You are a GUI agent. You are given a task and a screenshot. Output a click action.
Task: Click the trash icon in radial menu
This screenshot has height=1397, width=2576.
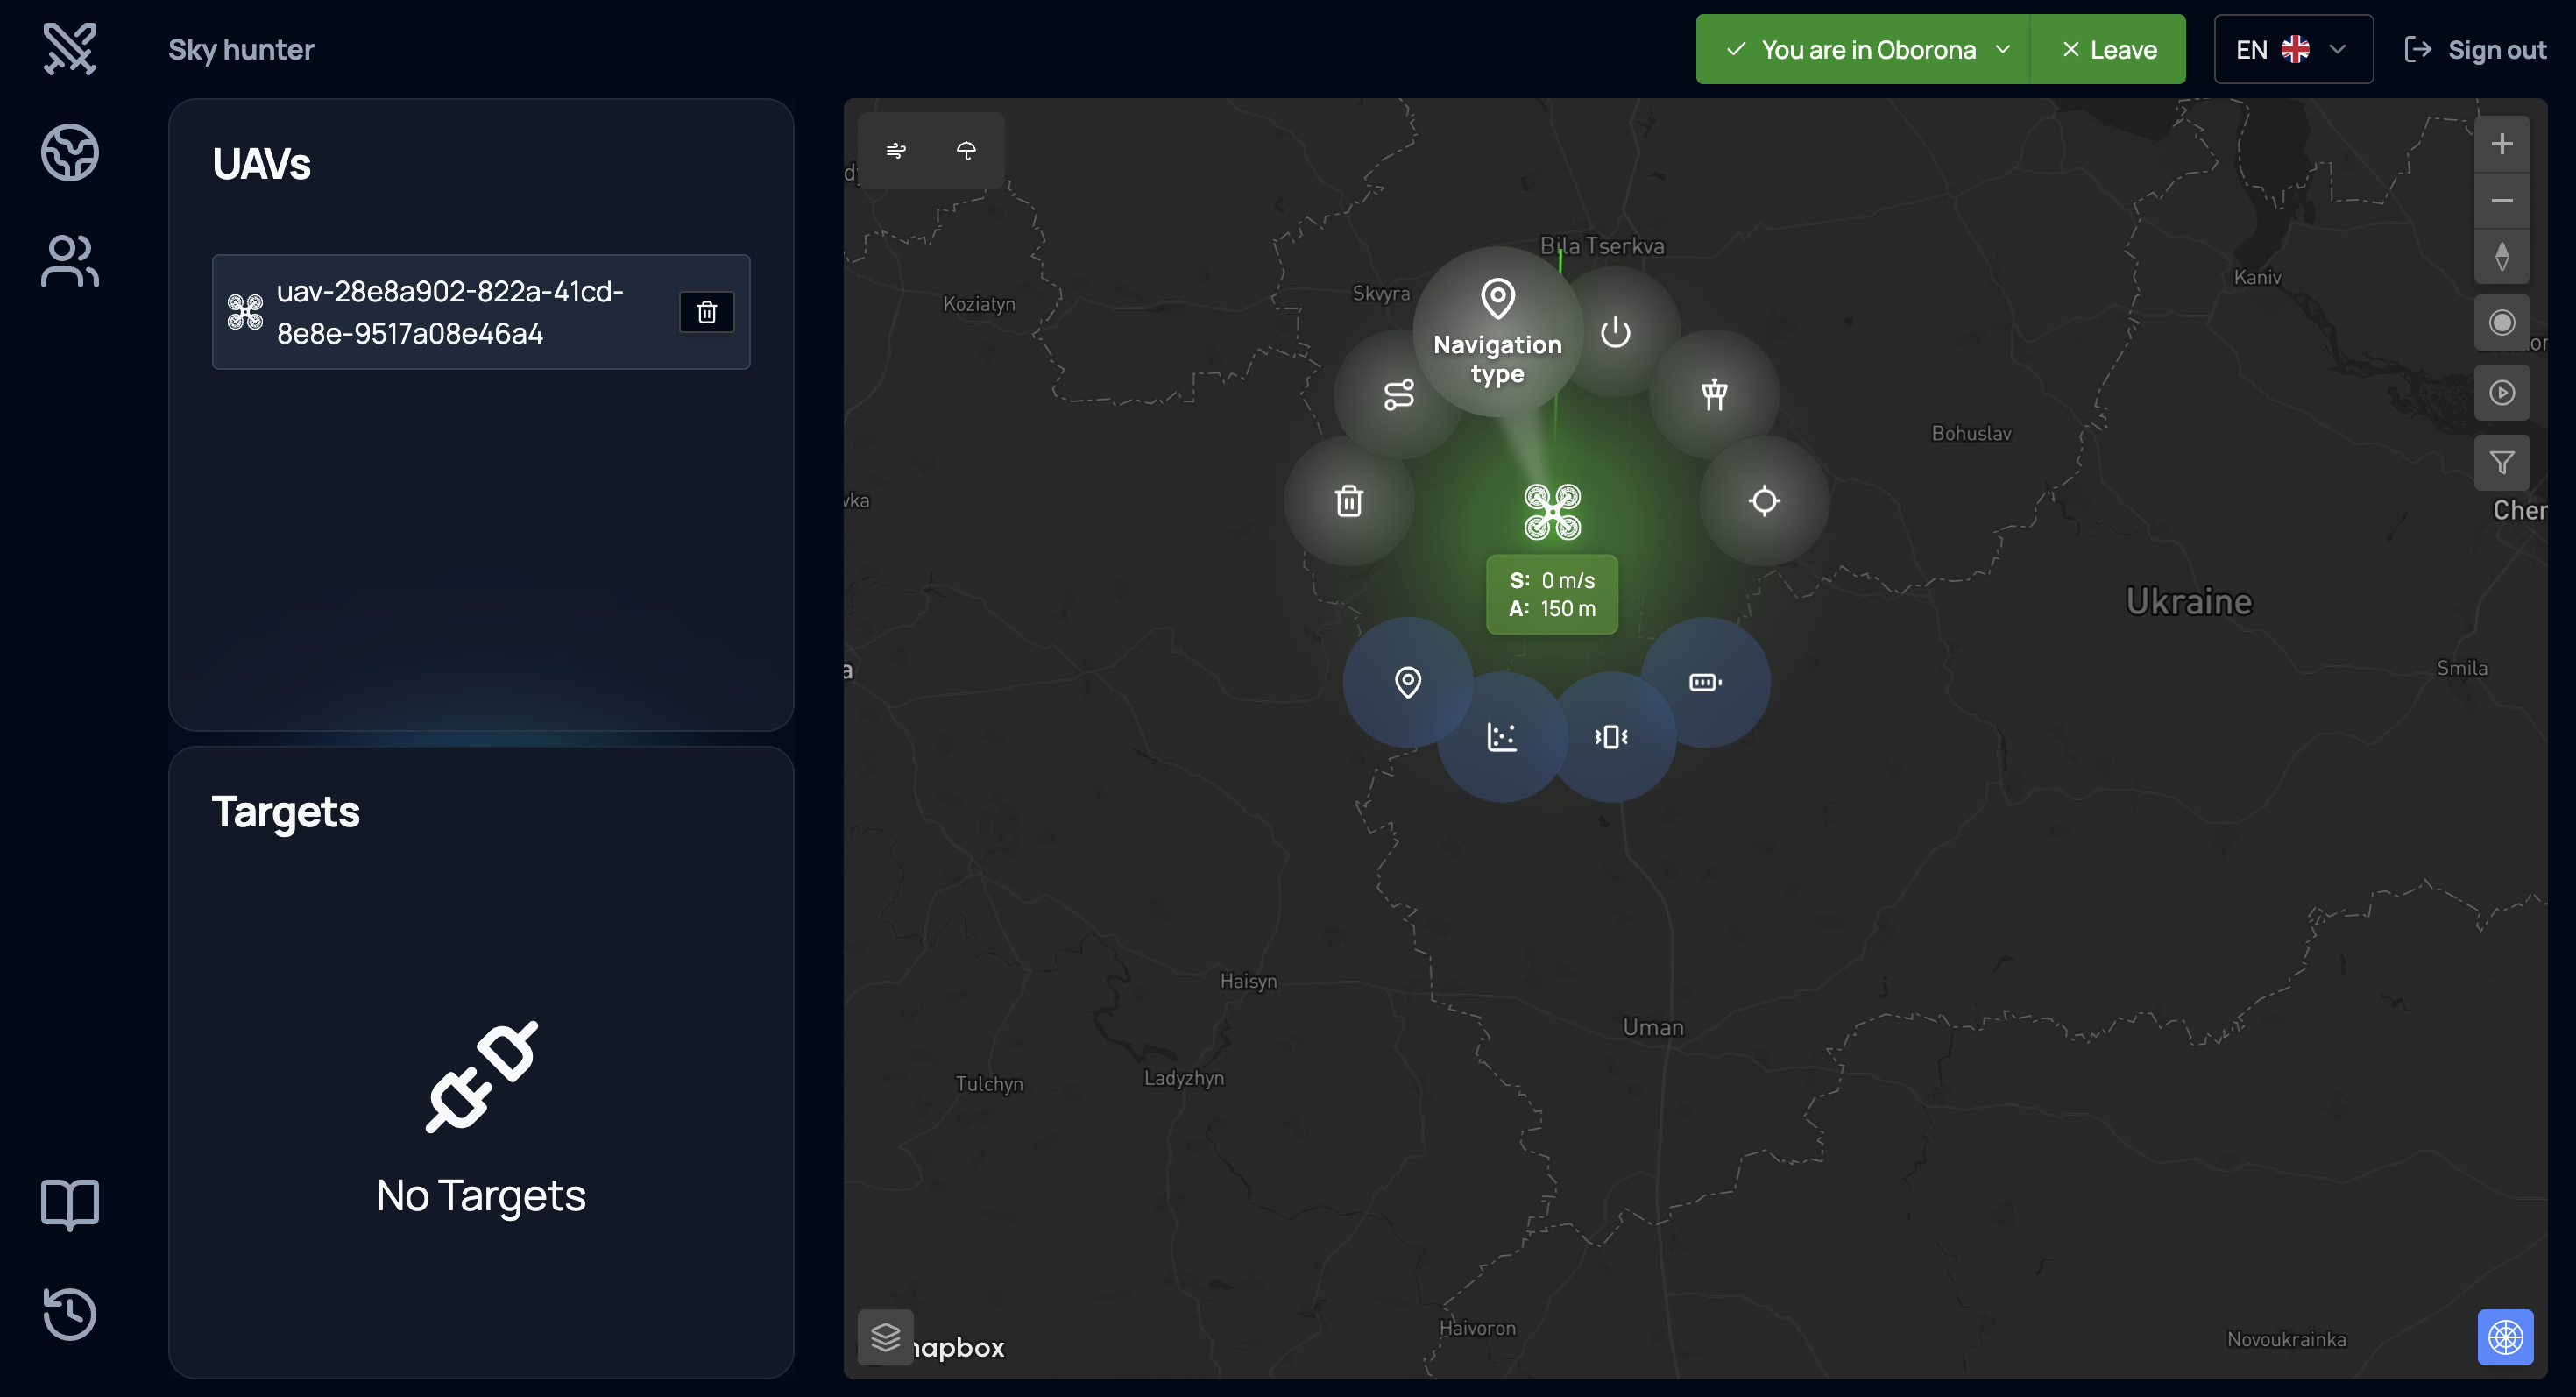tap(1349, 500)
